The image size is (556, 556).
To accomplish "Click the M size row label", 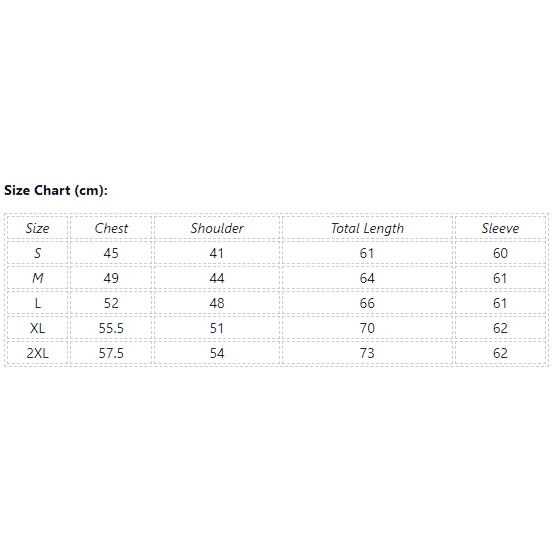I will point(37,278).
